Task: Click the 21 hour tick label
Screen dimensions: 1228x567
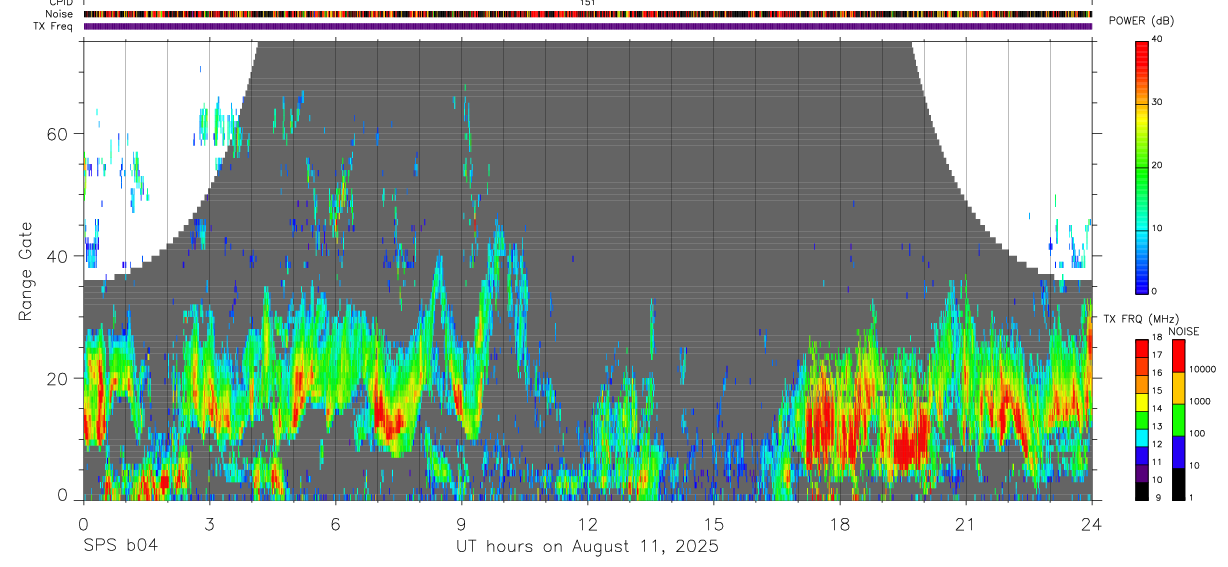Action: pos(966,524)
